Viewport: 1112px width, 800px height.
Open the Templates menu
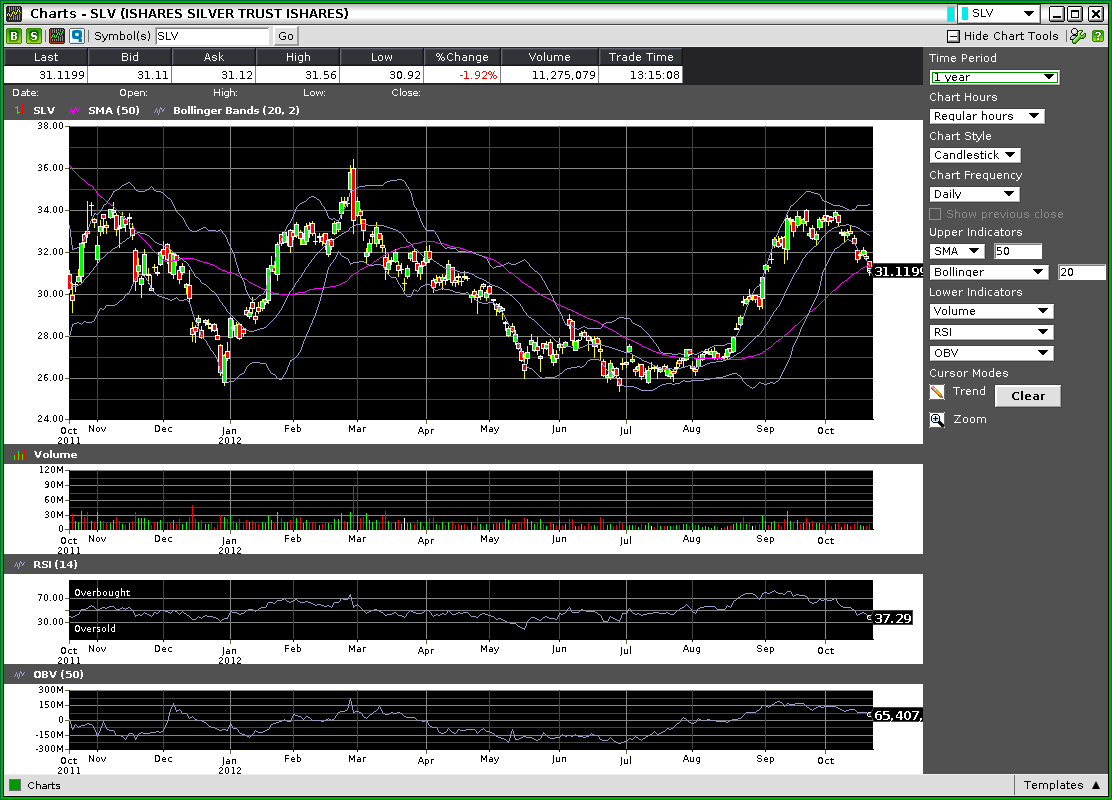point(1061,785)
